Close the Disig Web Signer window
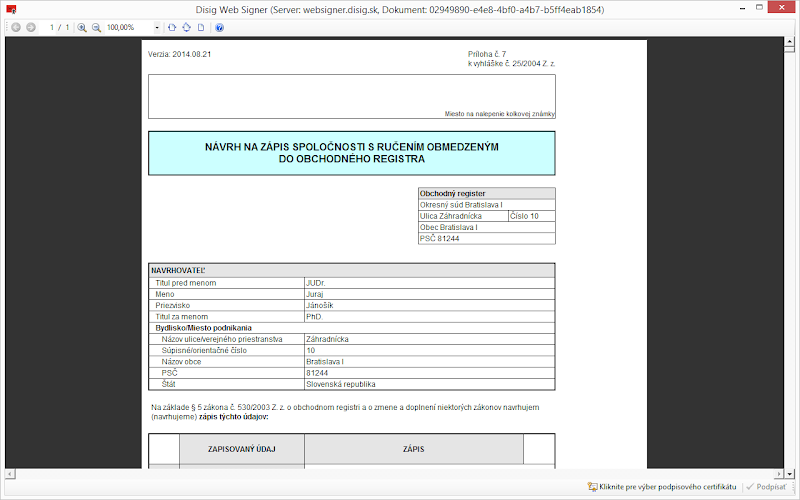 tap(781, 7)
